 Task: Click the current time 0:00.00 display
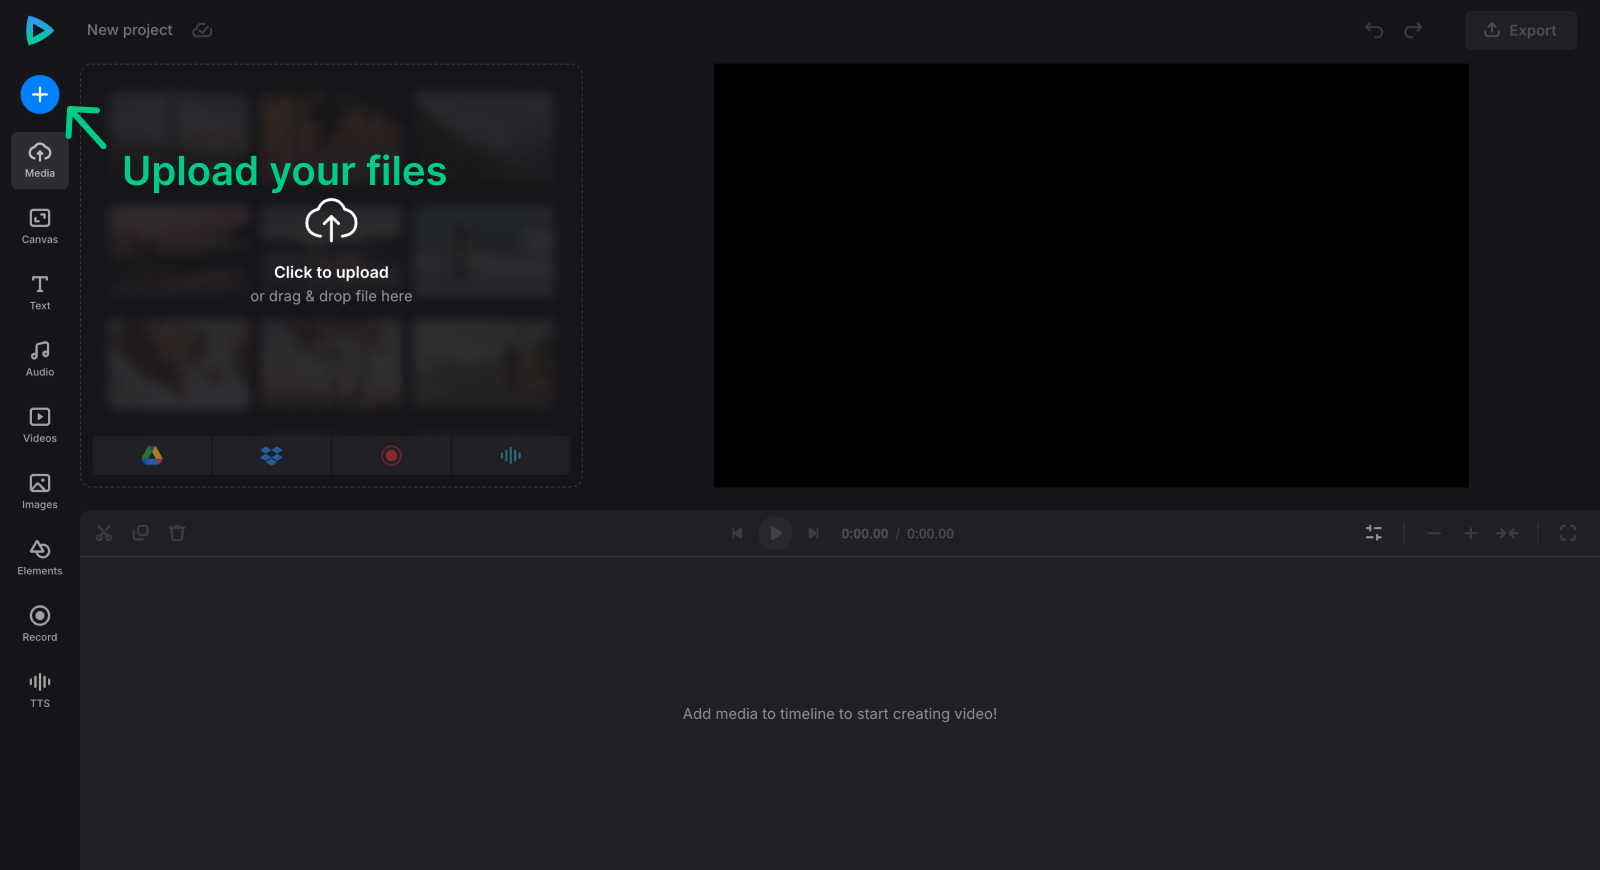point(865,534)
